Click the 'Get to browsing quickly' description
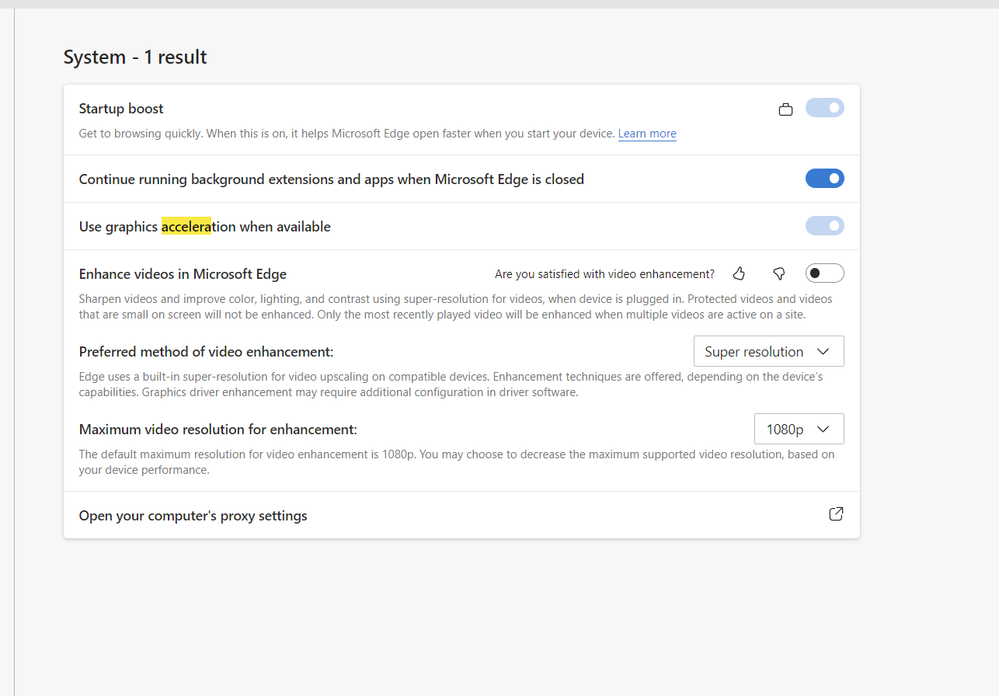Image resolution: width=999 pixels, height=696 pixels. point(347,134)
